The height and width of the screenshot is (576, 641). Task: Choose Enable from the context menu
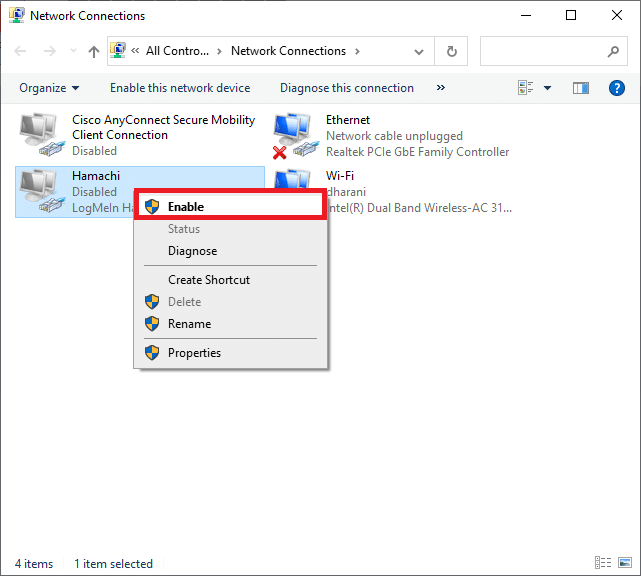click(x=186, y=207)
